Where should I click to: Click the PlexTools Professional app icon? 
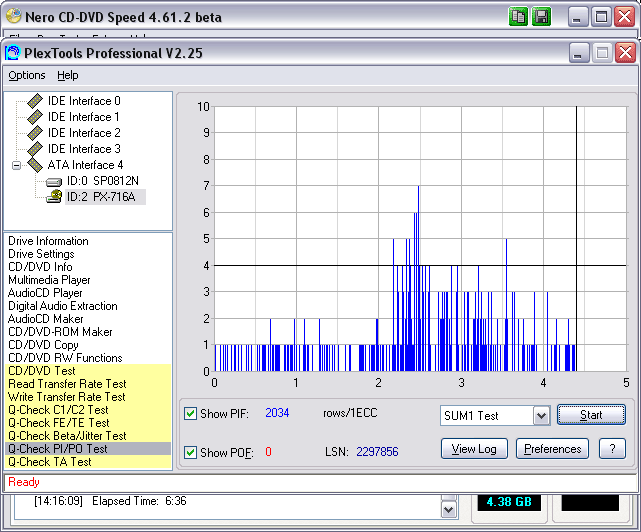13,53
